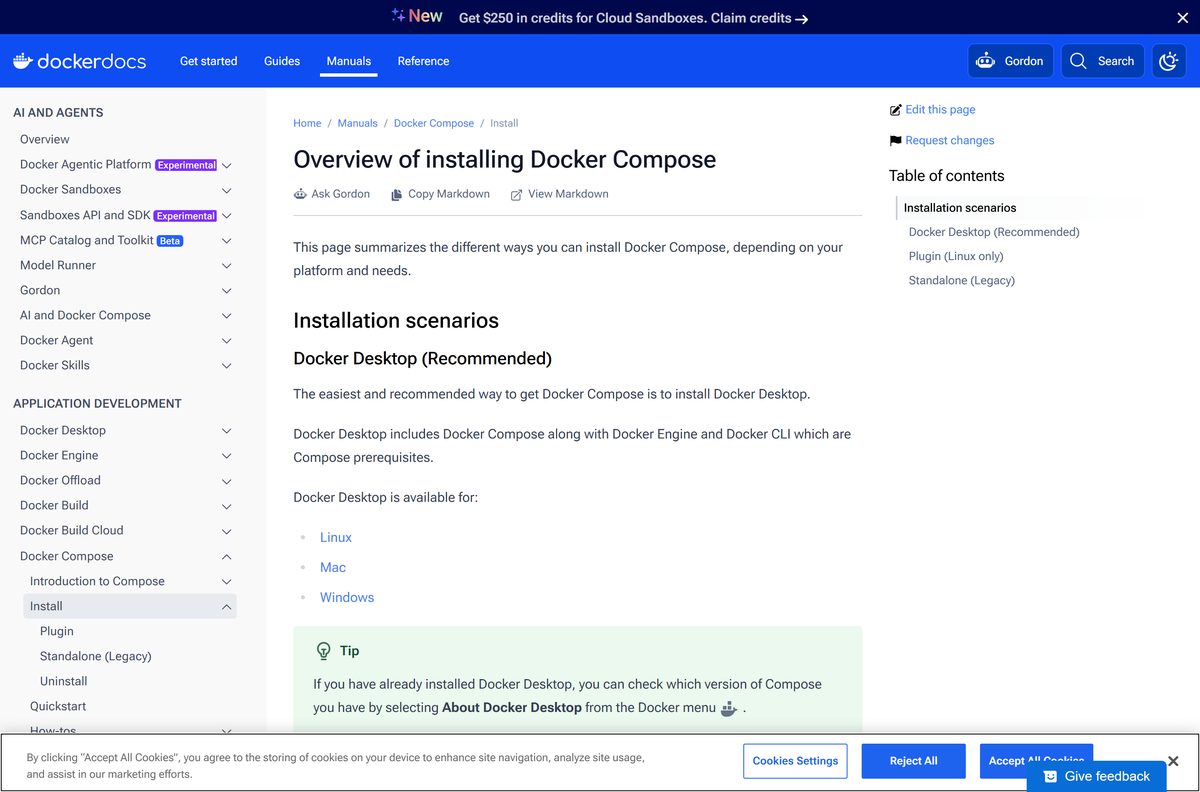Screen dimensions: 1200x792
Task: Click the lightbulb Tip icon
Action: (x=323, y=651)
